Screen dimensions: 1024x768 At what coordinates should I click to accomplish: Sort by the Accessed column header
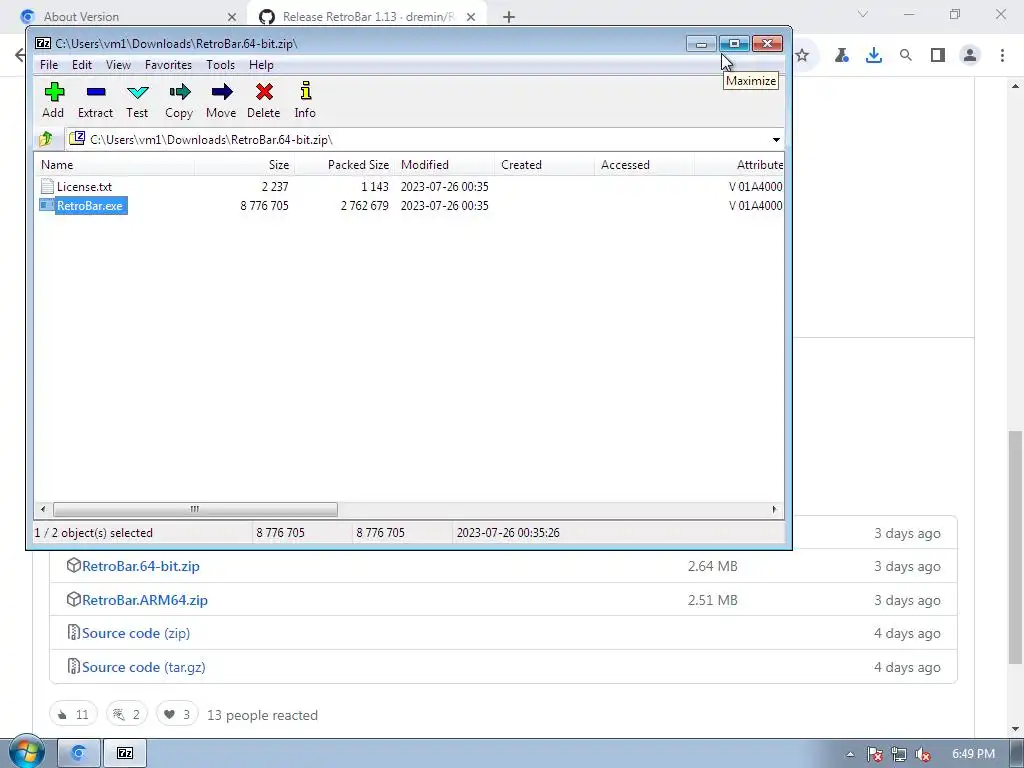coord(645,165)
